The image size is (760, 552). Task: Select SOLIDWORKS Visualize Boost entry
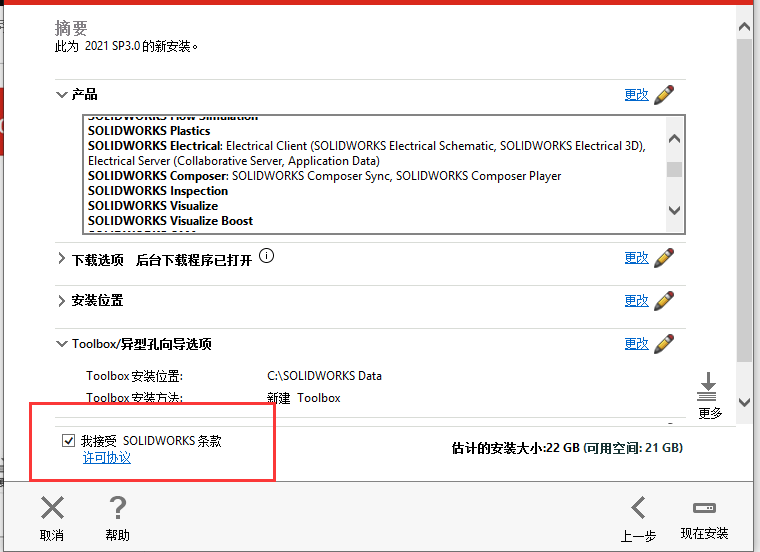point(170,221)
